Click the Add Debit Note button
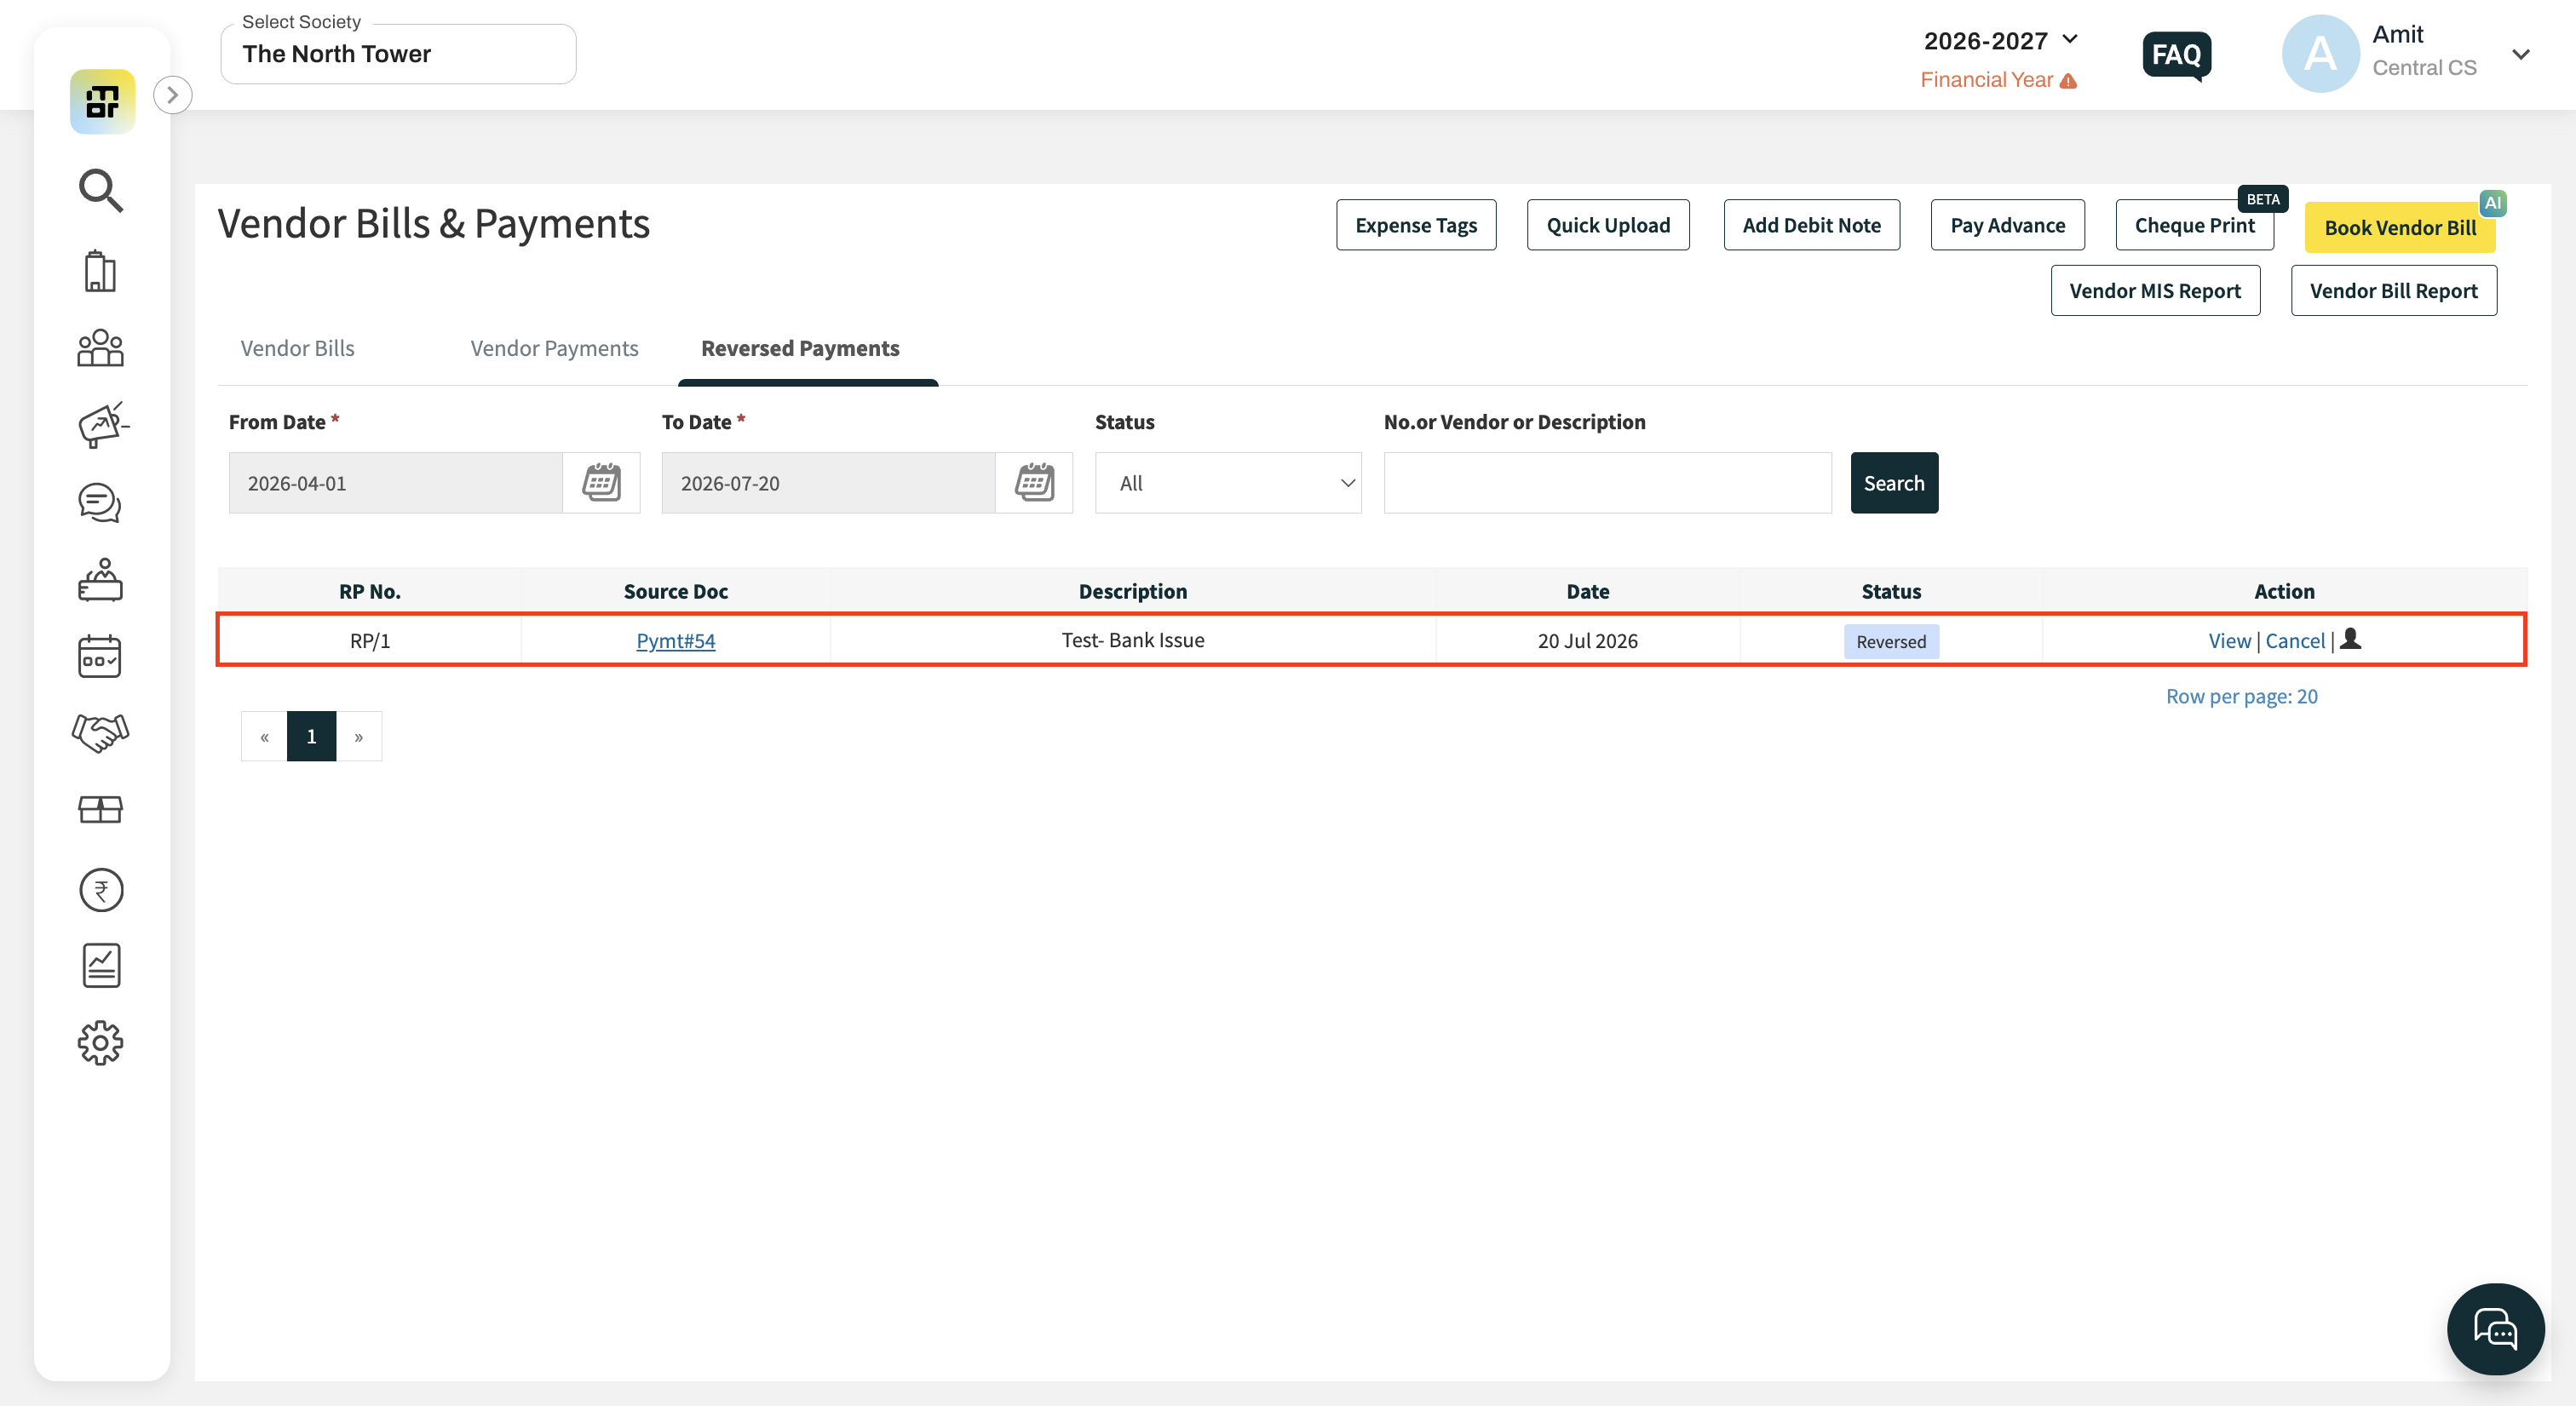This screenshot has height=1406, width=2576. pyautogui.click(x=1811, y=225)
